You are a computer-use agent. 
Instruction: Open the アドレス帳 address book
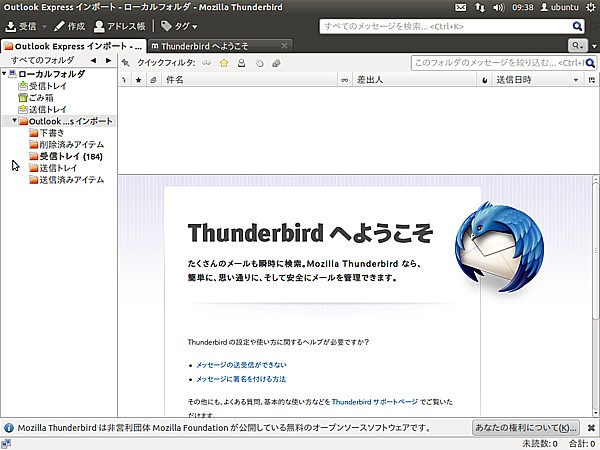click(x=119, y=26)
